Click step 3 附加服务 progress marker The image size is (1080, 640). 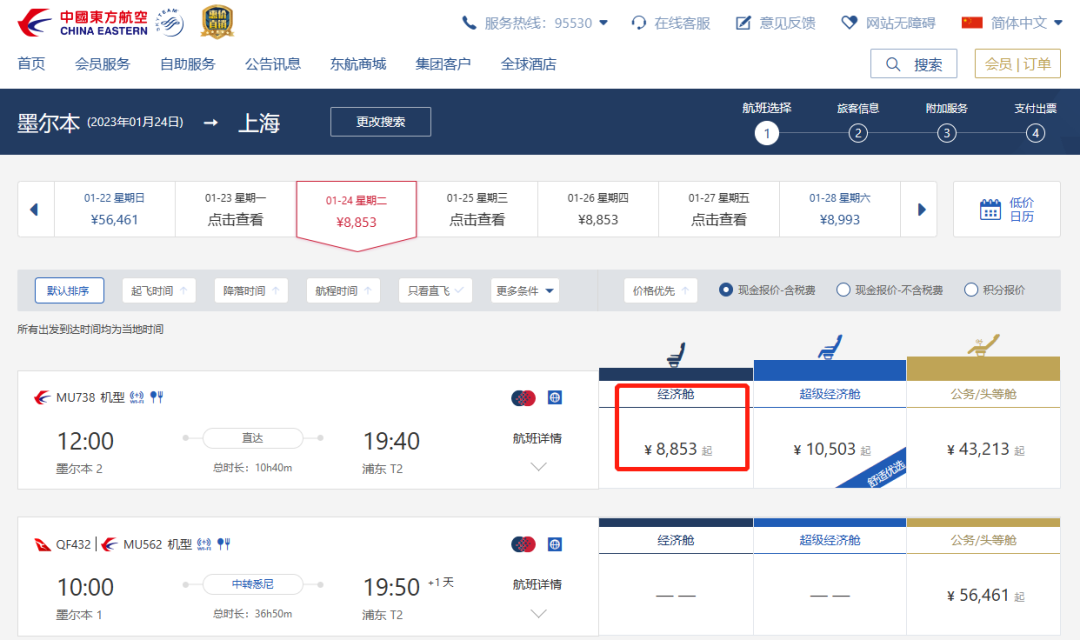[x=946, y=133]
